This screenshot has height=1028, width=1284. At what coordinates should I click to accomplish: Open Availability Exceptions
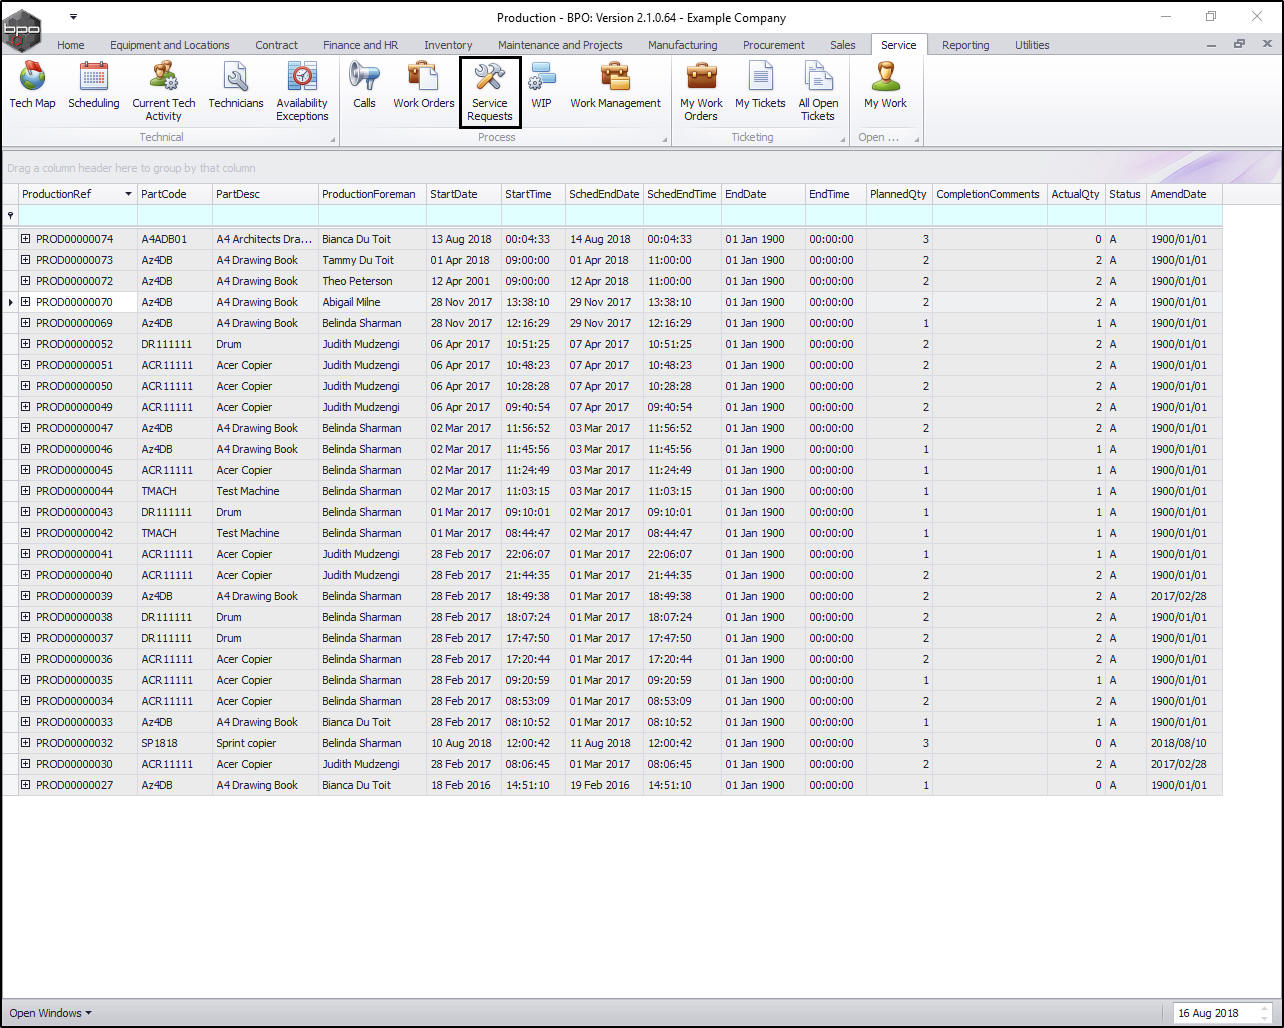pos(302,91)
